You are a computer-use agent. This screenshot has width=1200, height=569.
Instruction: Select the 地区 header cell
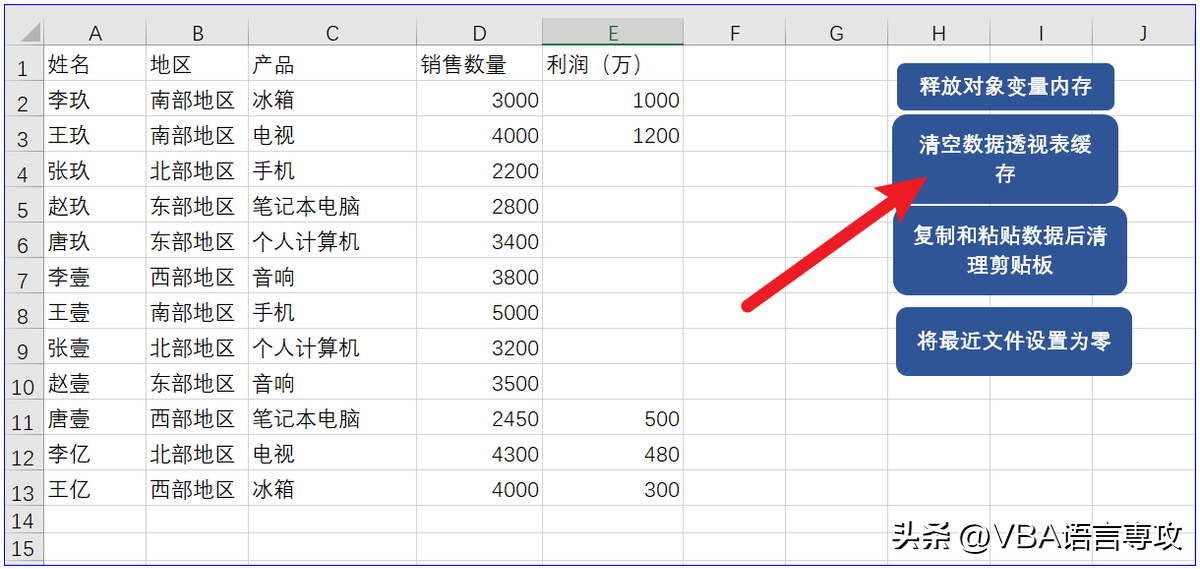(x=197, y=65)
